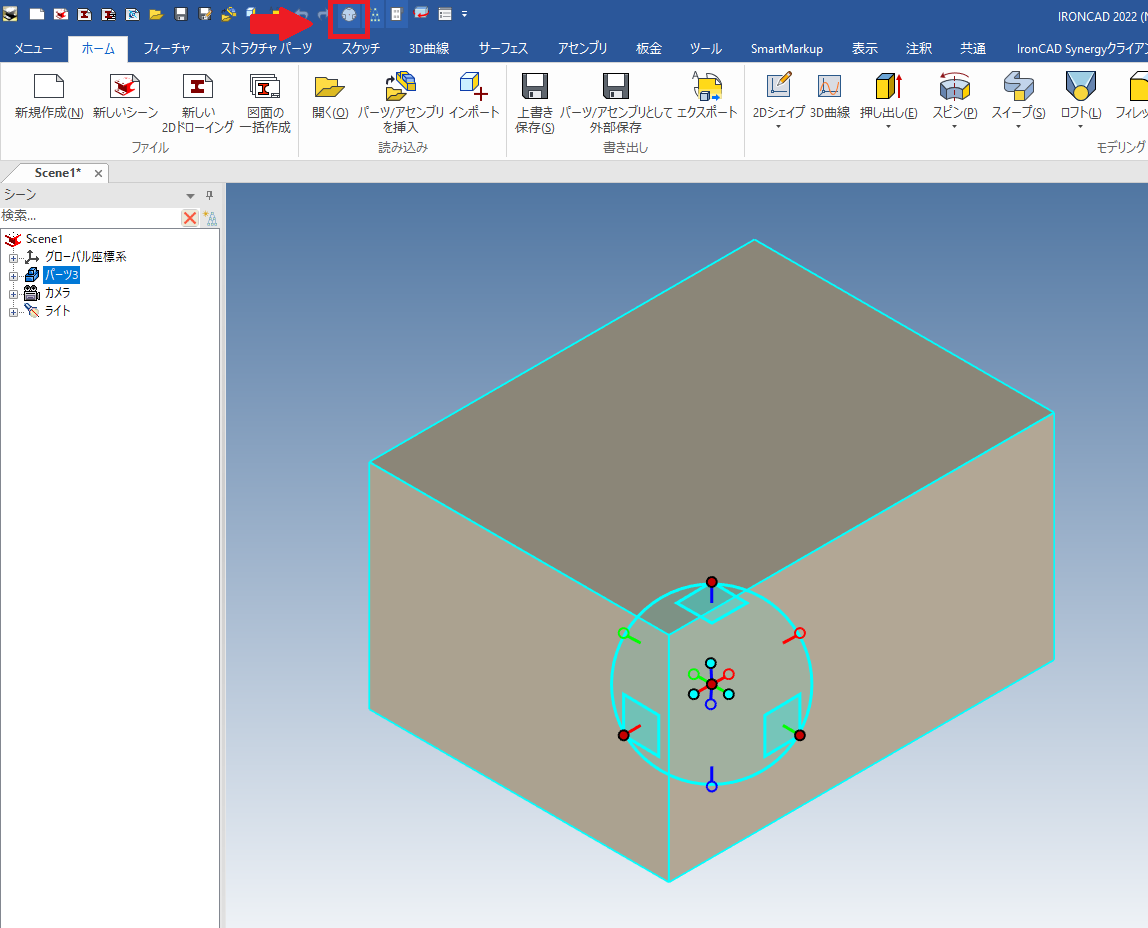Switch to the フィーチャ ribbon tab
The height and width of the screenshot is (928, 1148).
(x=166, y=48)
